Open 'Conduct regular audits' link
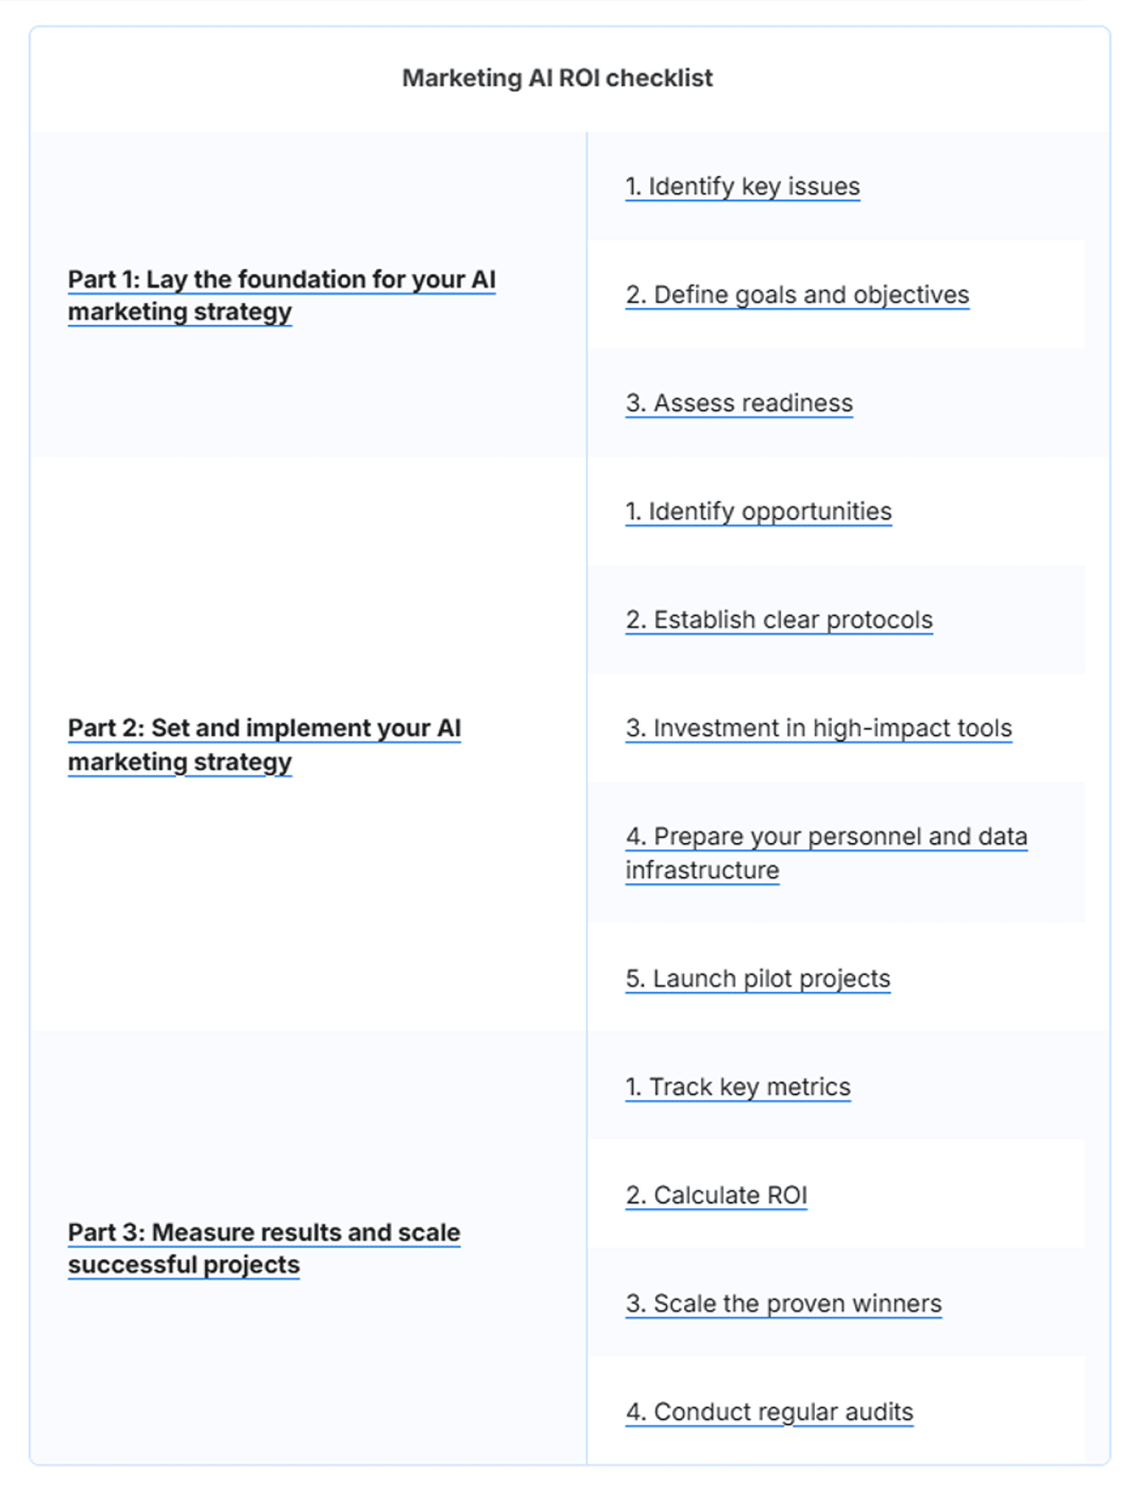 click(769, 1412)
